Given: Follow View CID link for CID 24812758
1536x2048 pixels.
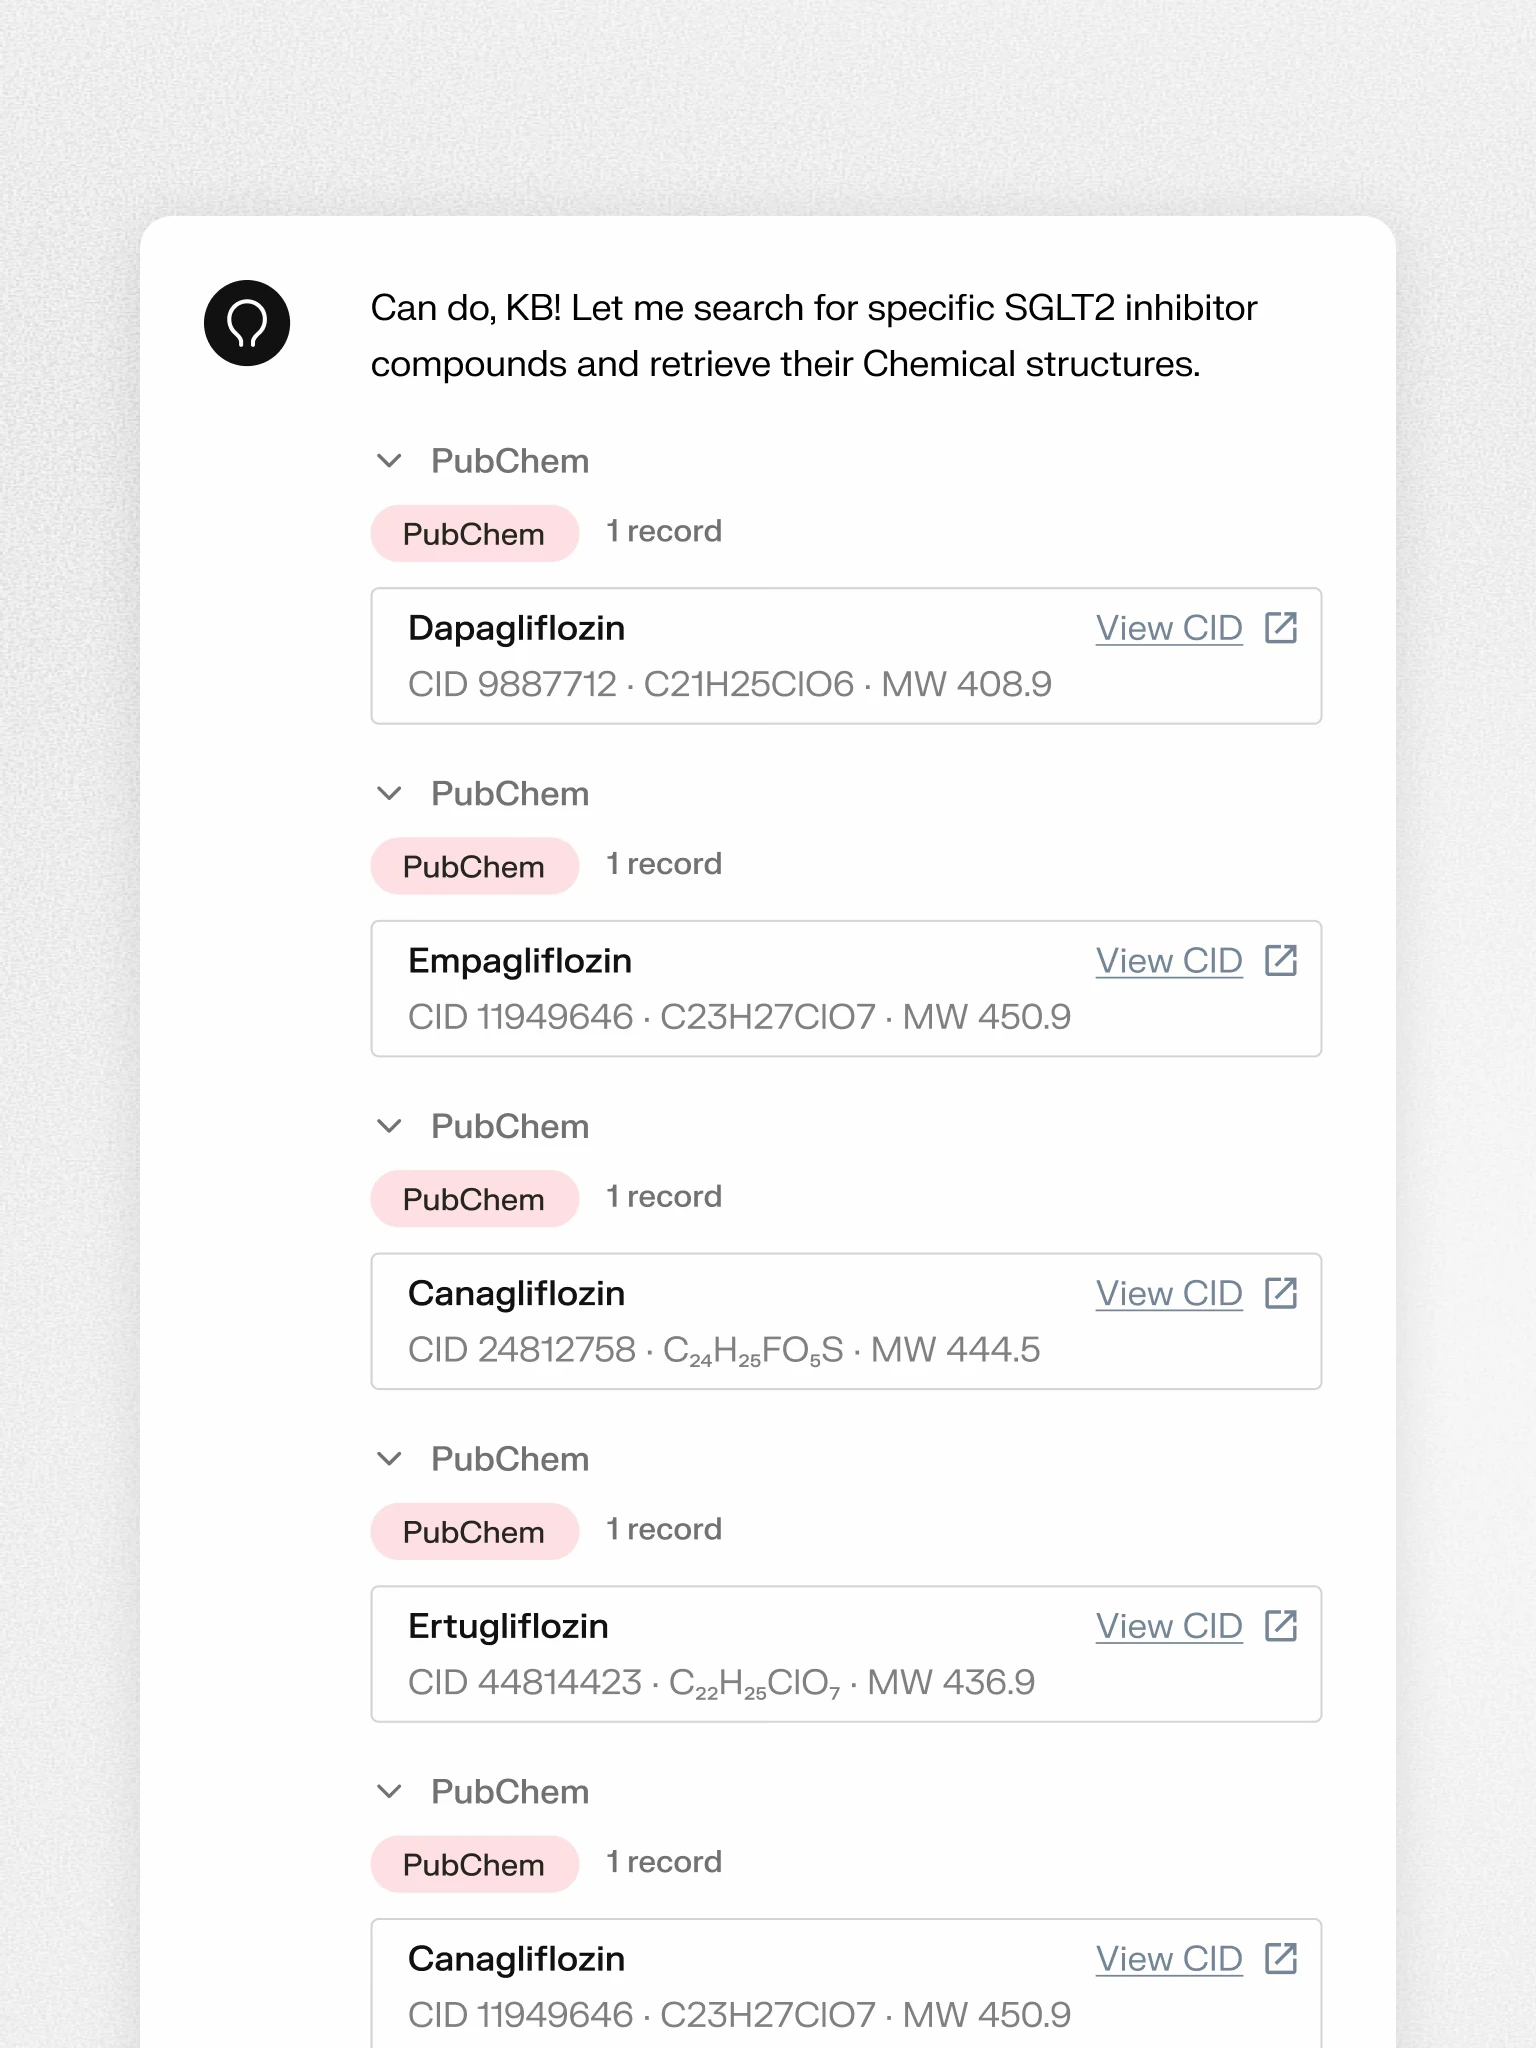Looking at the screenshot, I should [1169, 1293].
